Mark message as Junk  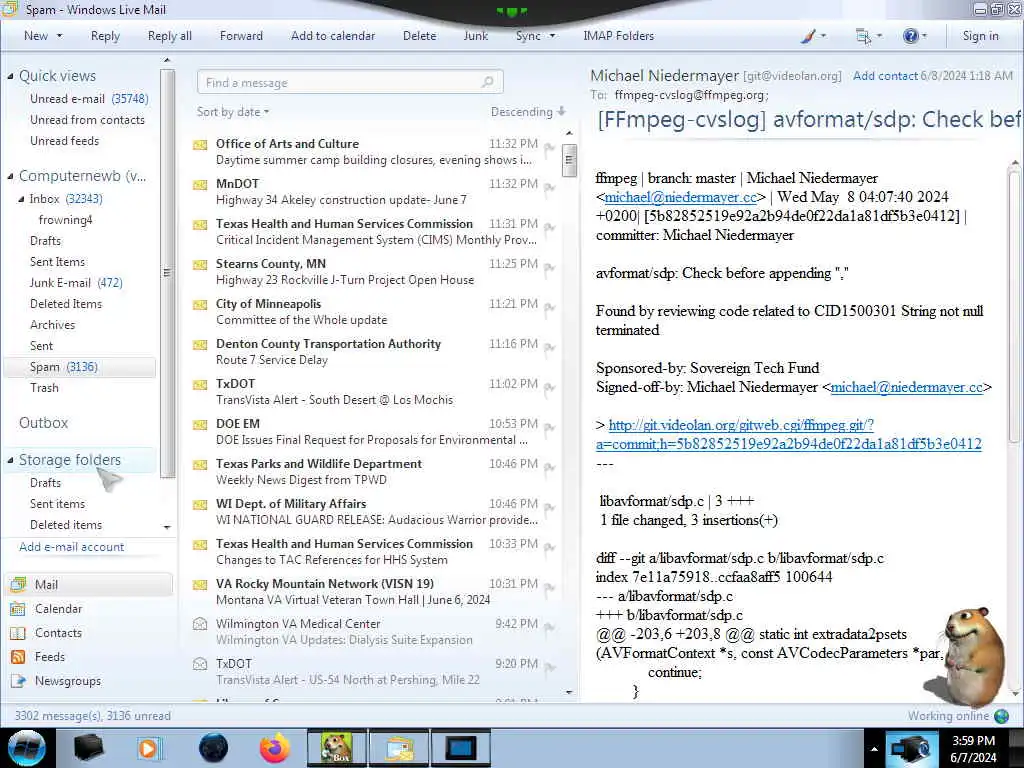[475, 36]
